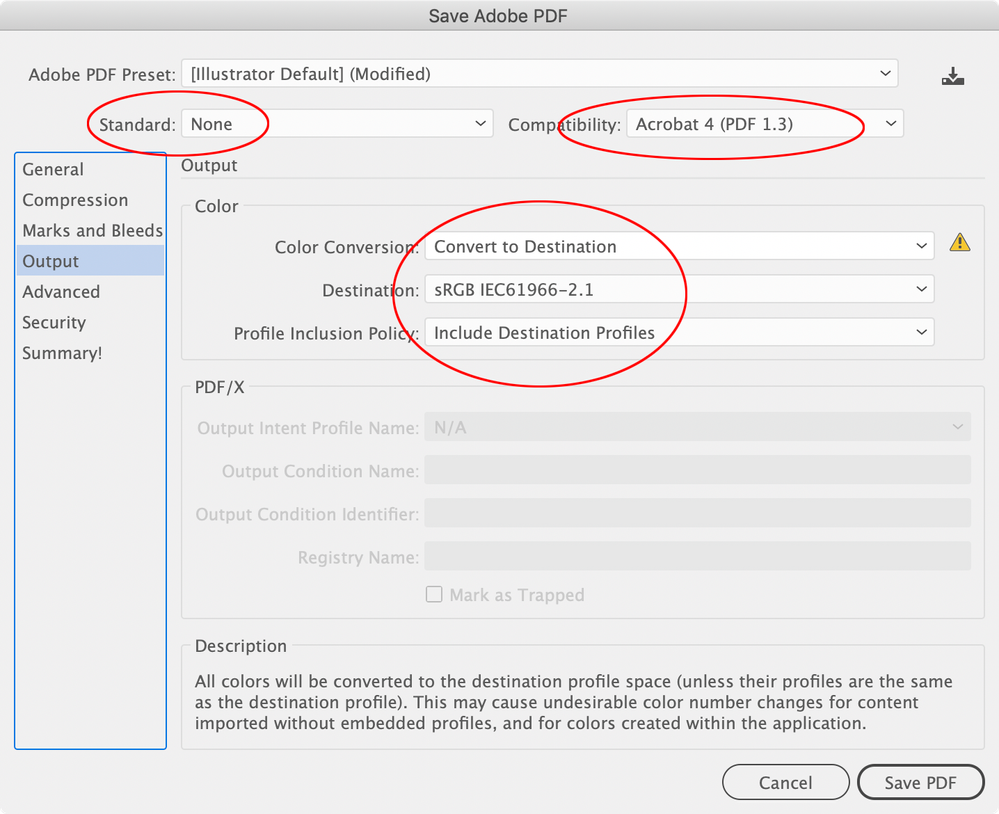This screenshot has width=999, height=814.
Task: Select the Compression section in sidebar
Action: click(90, 200)
